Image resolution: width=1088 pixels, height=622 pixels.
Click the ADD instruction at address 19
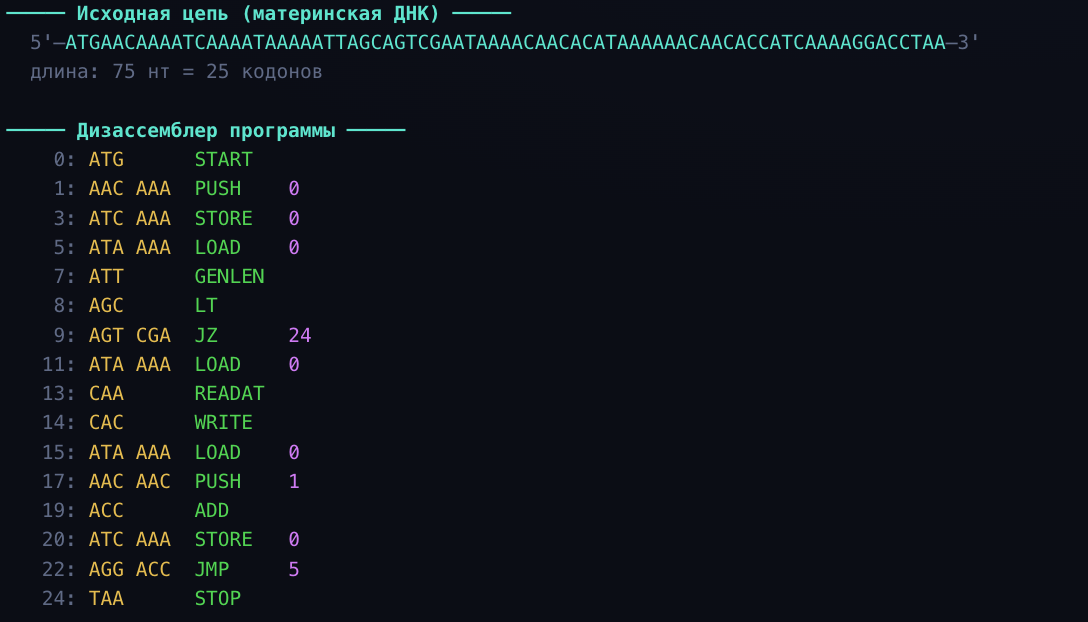212,511
